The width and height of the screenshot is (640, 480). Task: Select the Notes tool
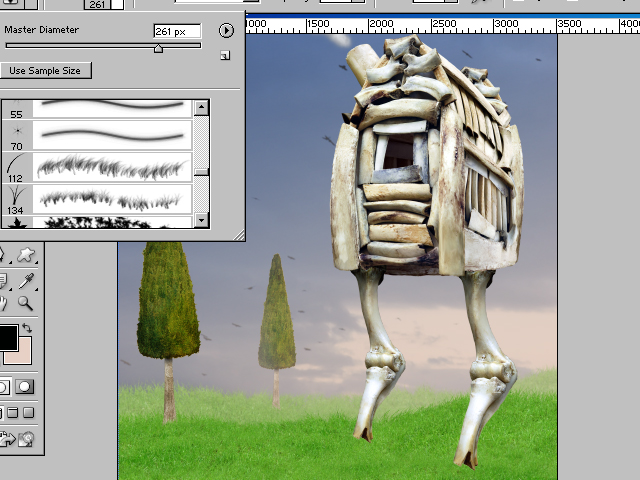tap(3, 280)
